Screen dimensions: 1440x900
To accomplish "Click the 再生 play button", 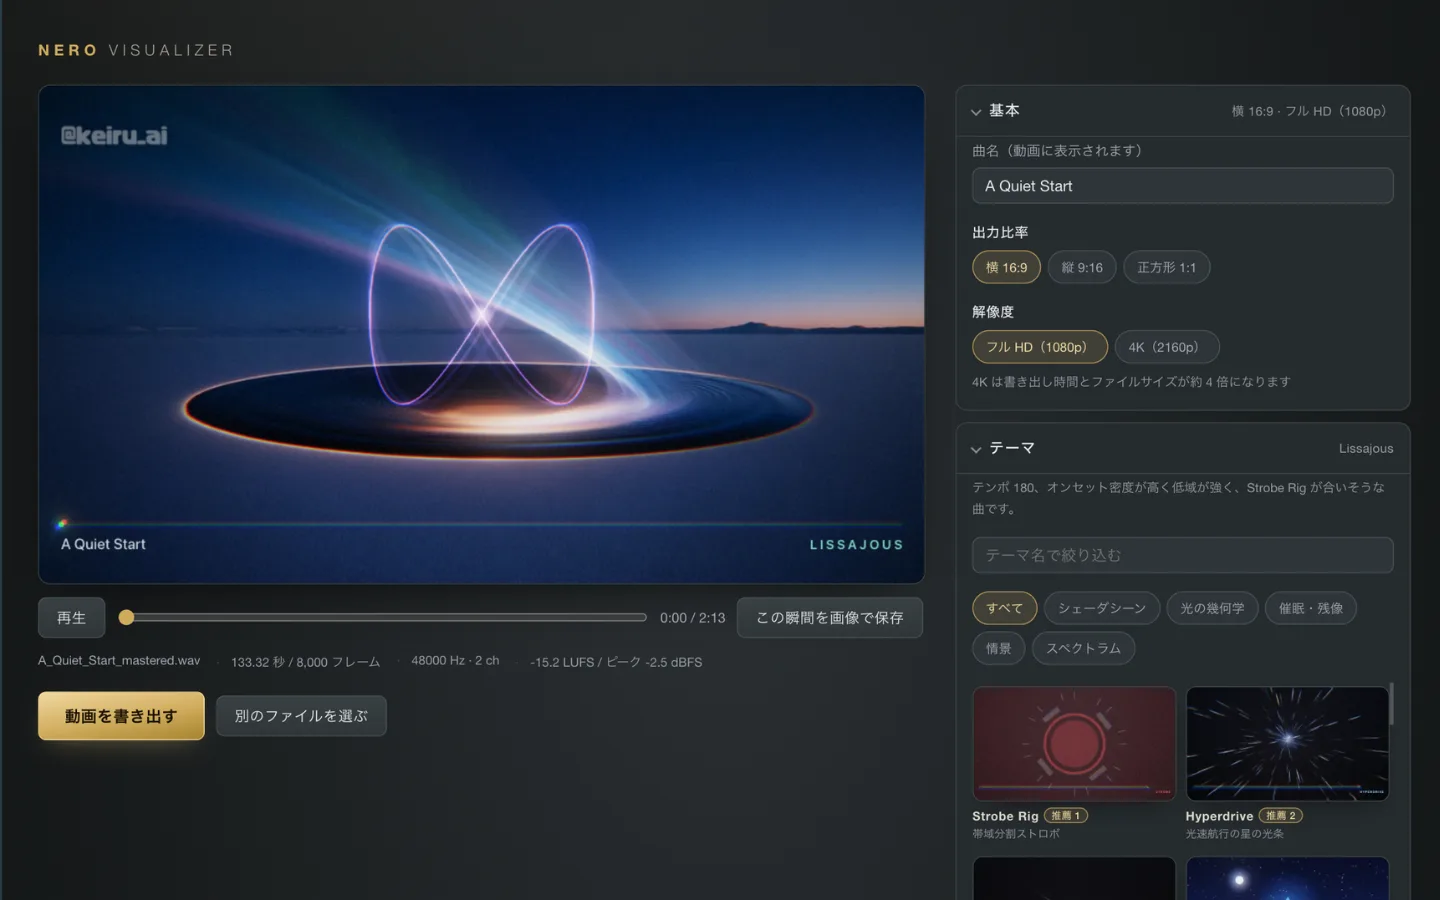I will [x=71, y=618].
